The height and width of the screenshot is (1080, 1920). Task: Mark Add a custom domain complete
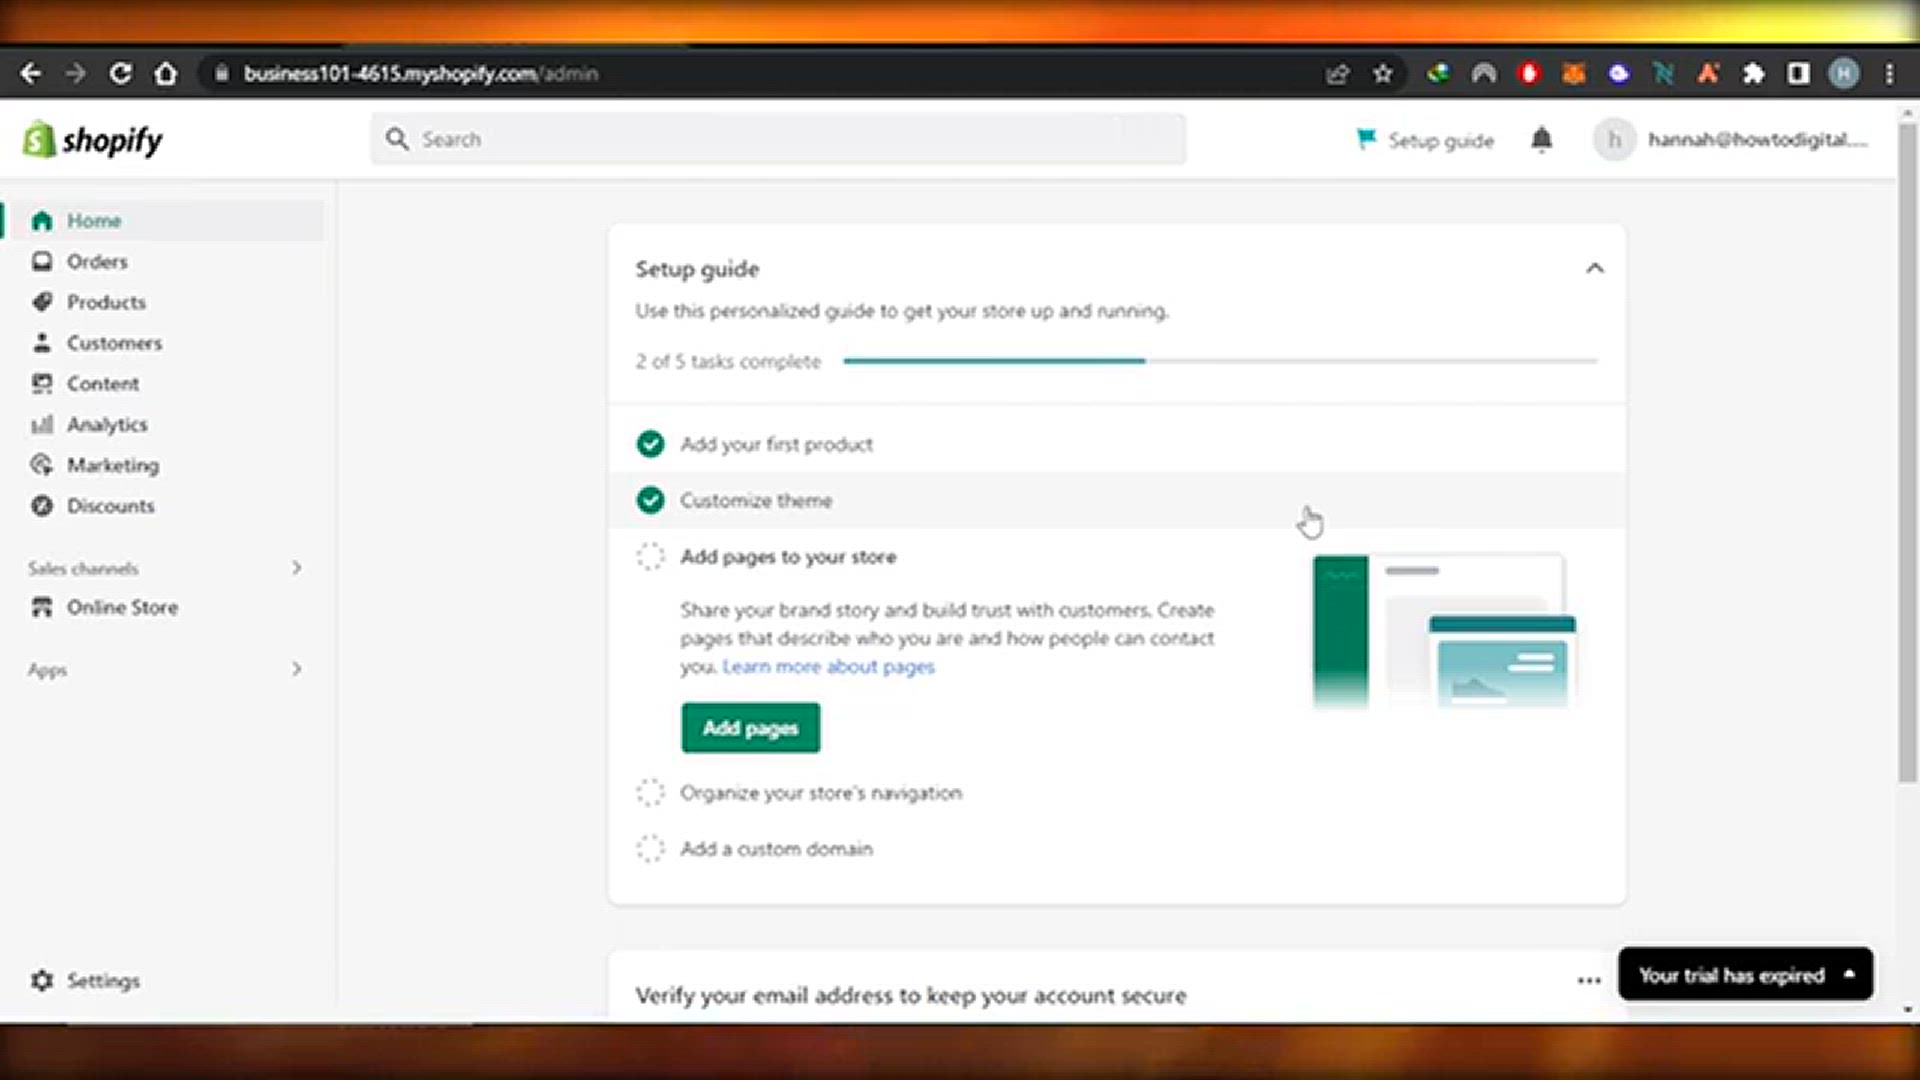coord(650,849)
